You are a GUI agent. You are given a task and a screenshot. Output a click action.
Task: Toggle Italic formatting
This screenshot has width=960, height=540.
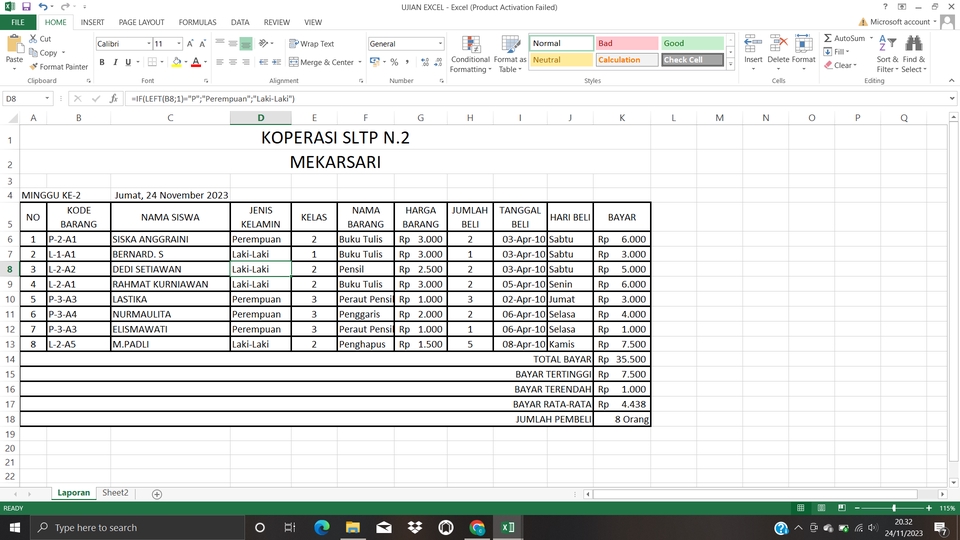pos(115,62)
